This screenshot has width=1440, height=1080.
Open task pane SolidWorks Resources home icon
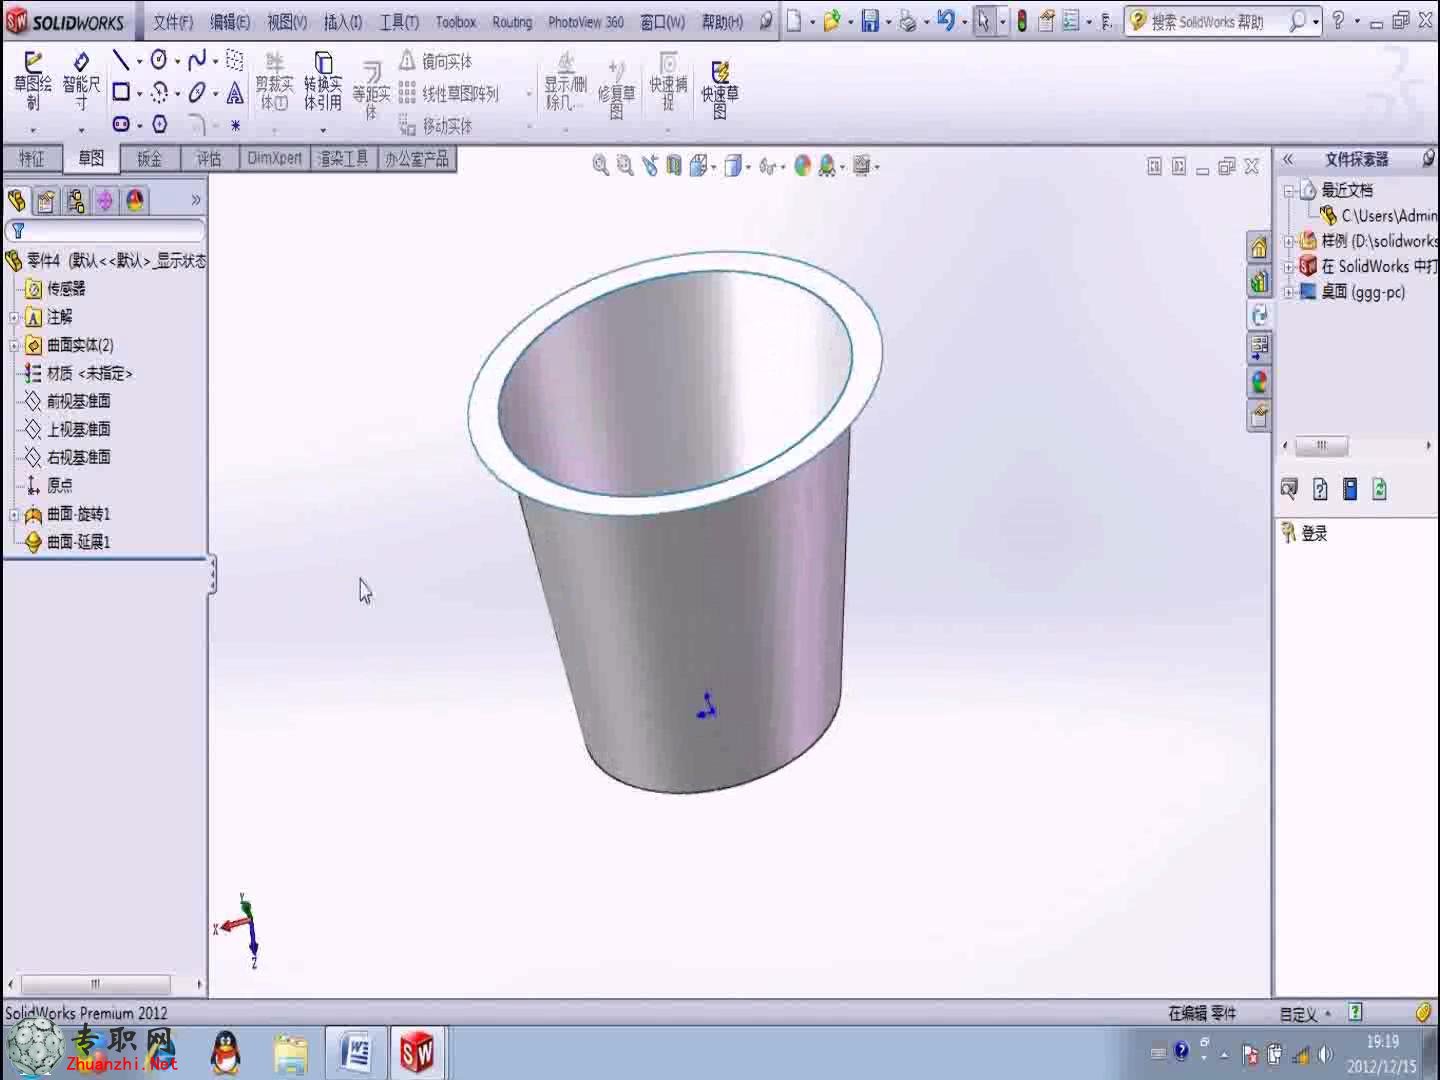pyautogui.click(x=1259, y=246)
